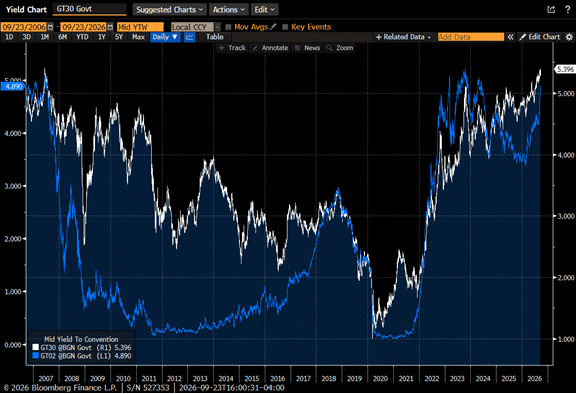
Task: Click the News tool in chart toolbar
Action: [307, 48]
